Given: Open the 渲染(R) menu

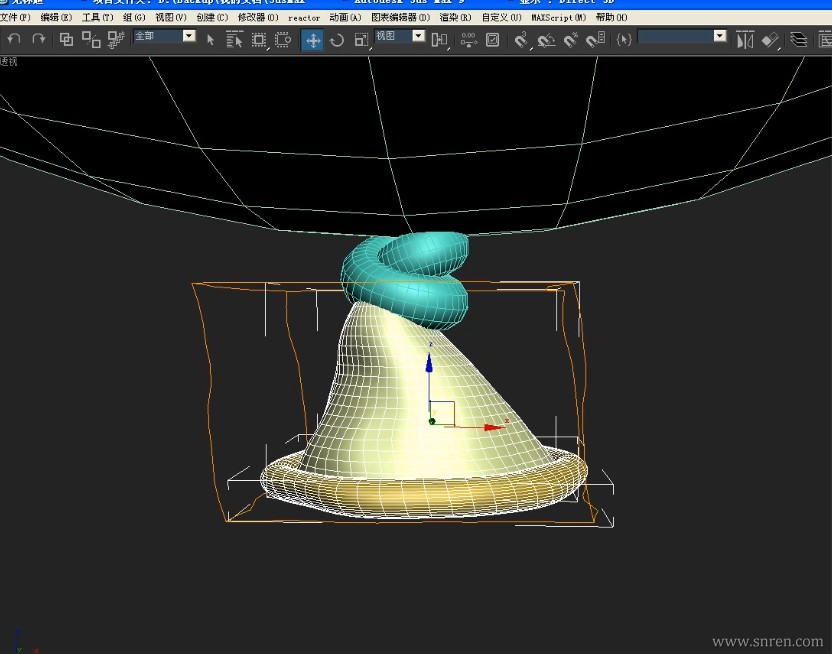Looking at the screenshot, I should tap(455, 17).
